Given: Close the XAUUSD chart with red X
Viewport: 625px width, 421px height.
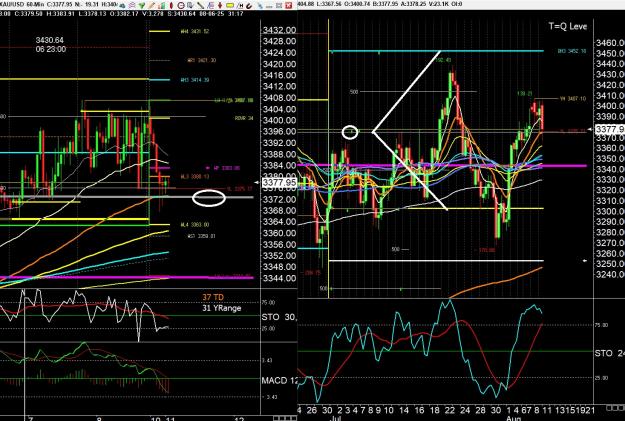Looking at the screenshot, I should [x=289, y=6].
